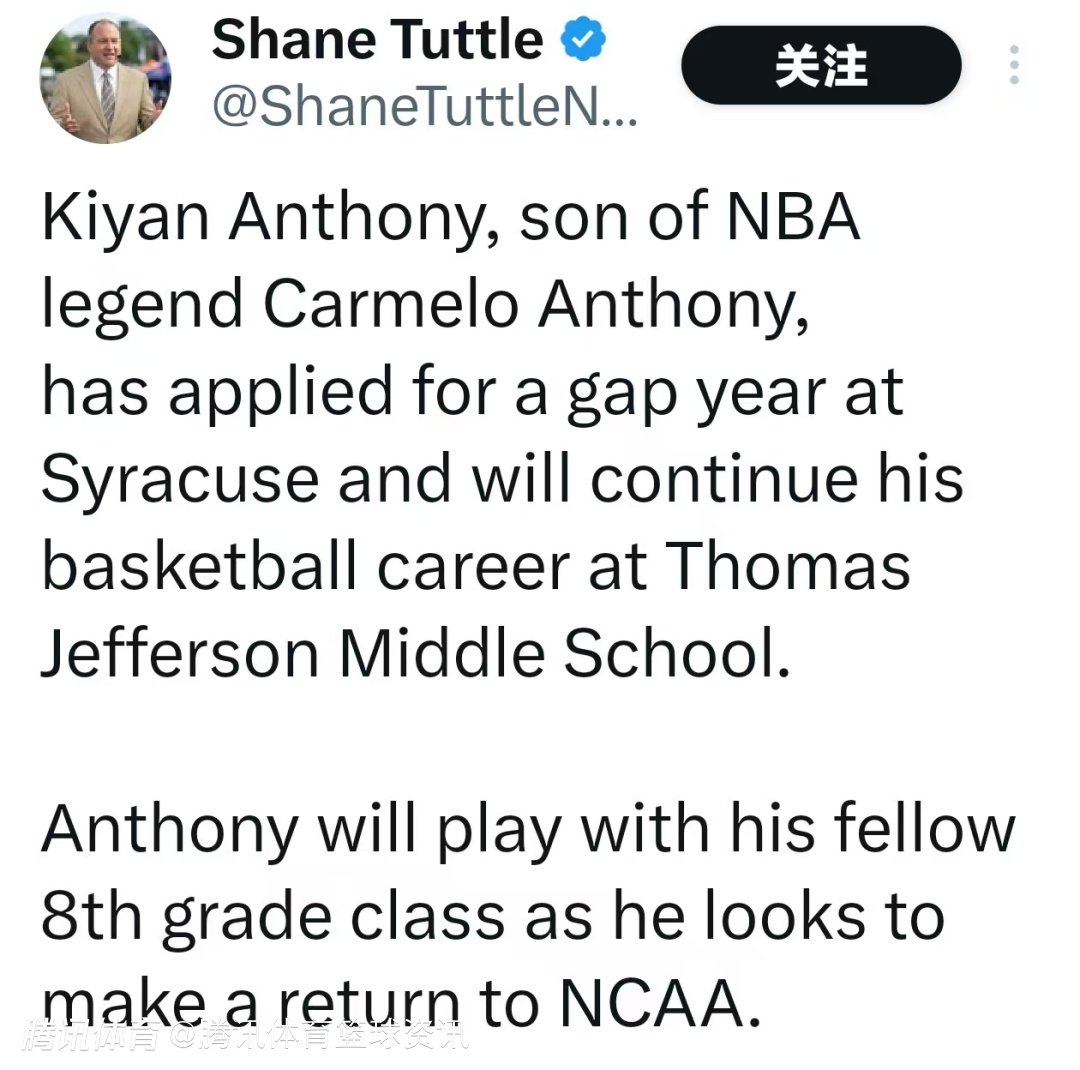Open the three-dot more options menu
Viewport: 1080px width, 1070px height.
(1014, 65)
